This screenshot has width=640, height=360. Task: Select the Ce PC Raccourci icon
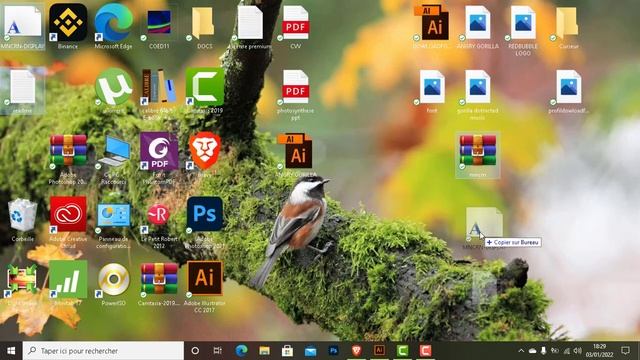[113, 158]
